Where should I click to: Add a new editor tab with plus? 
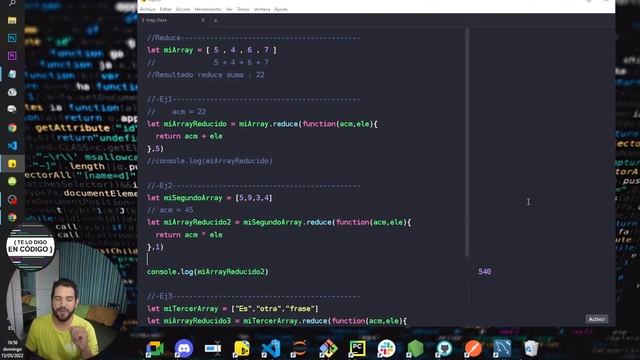[216, 20]
